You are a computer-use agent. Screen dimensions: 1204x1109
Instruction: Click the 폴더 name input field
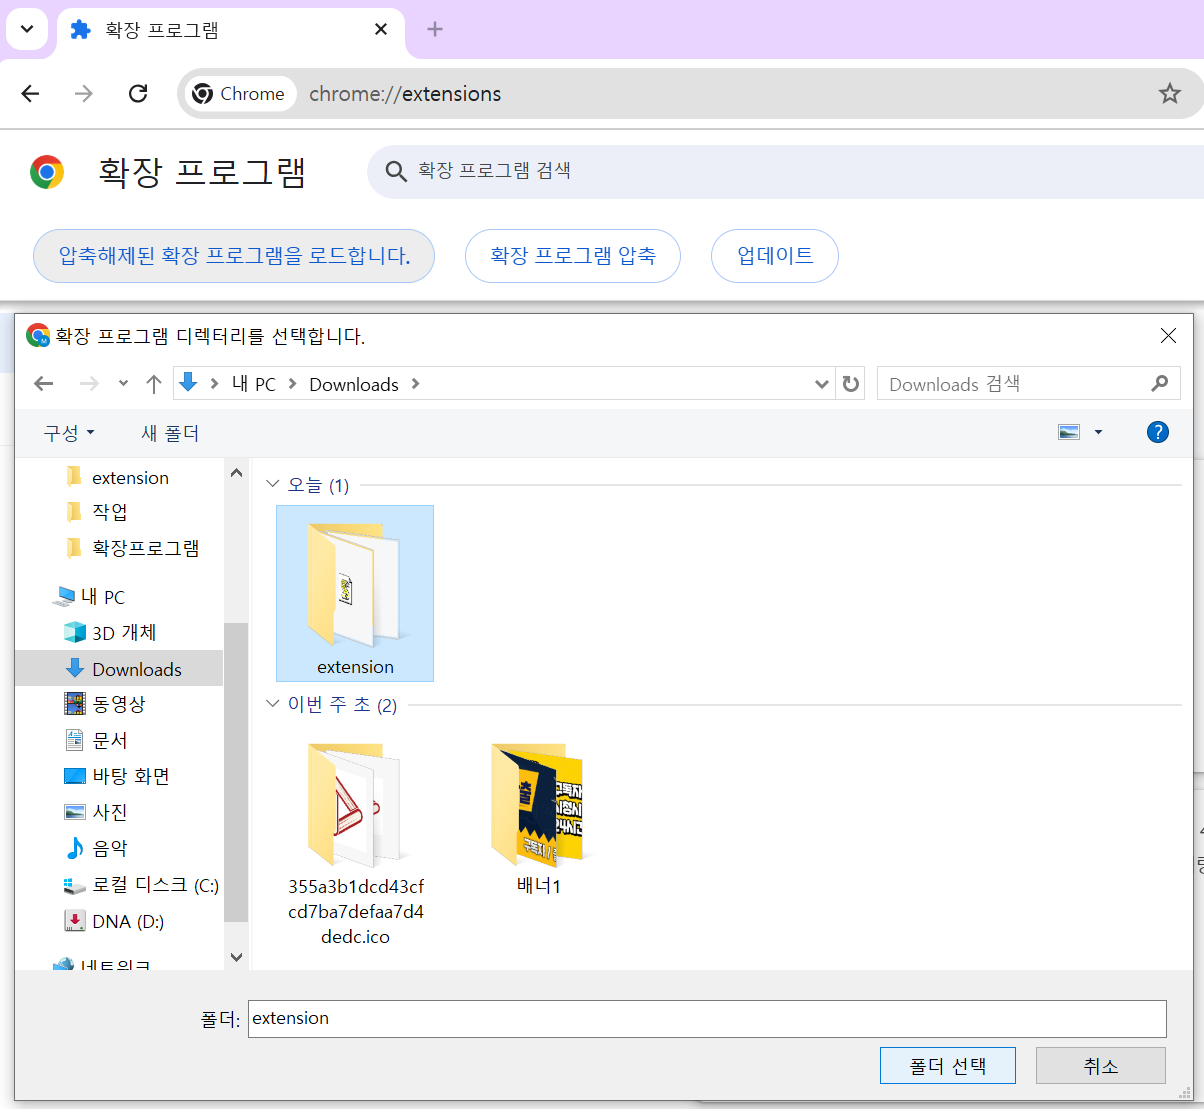(x=707, y=1018)
